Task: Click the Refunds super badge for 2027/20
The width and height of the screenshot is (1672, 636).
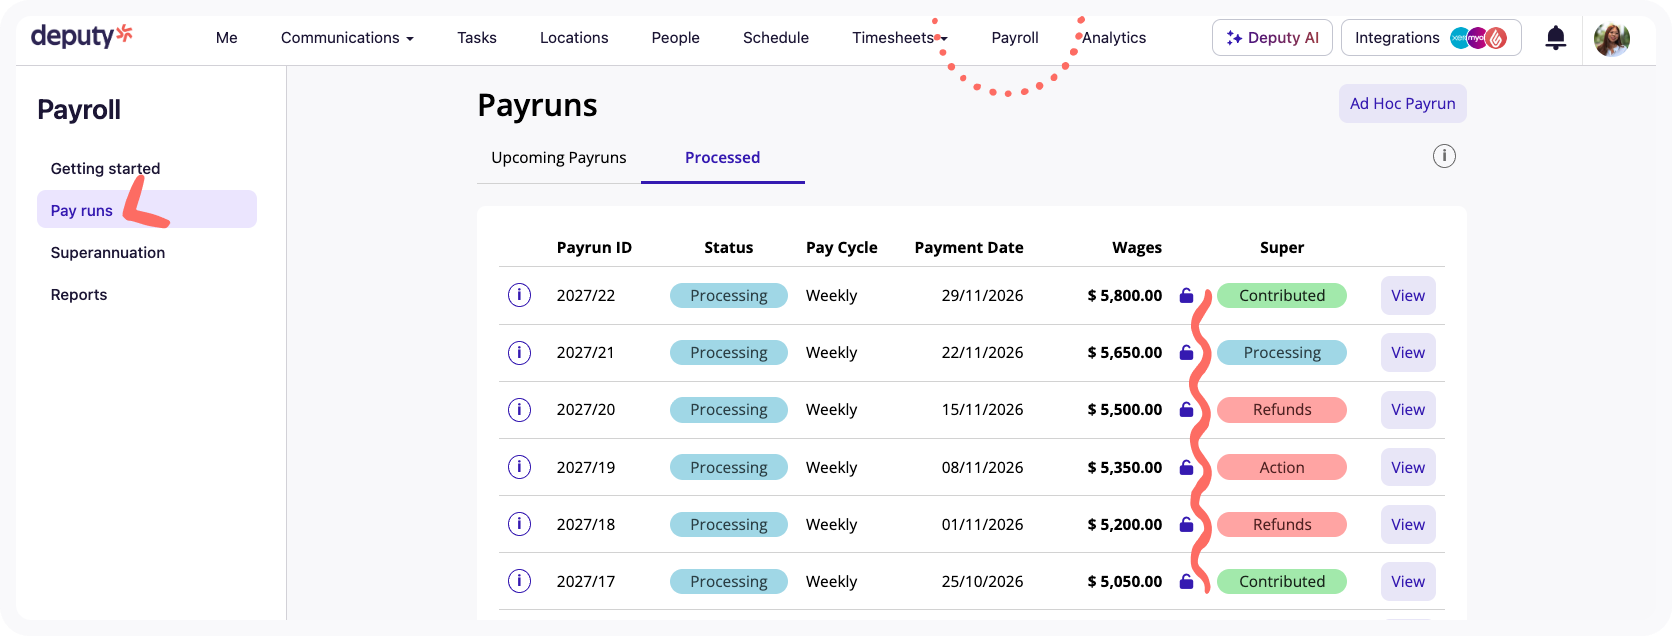Action: point(1282,410)
